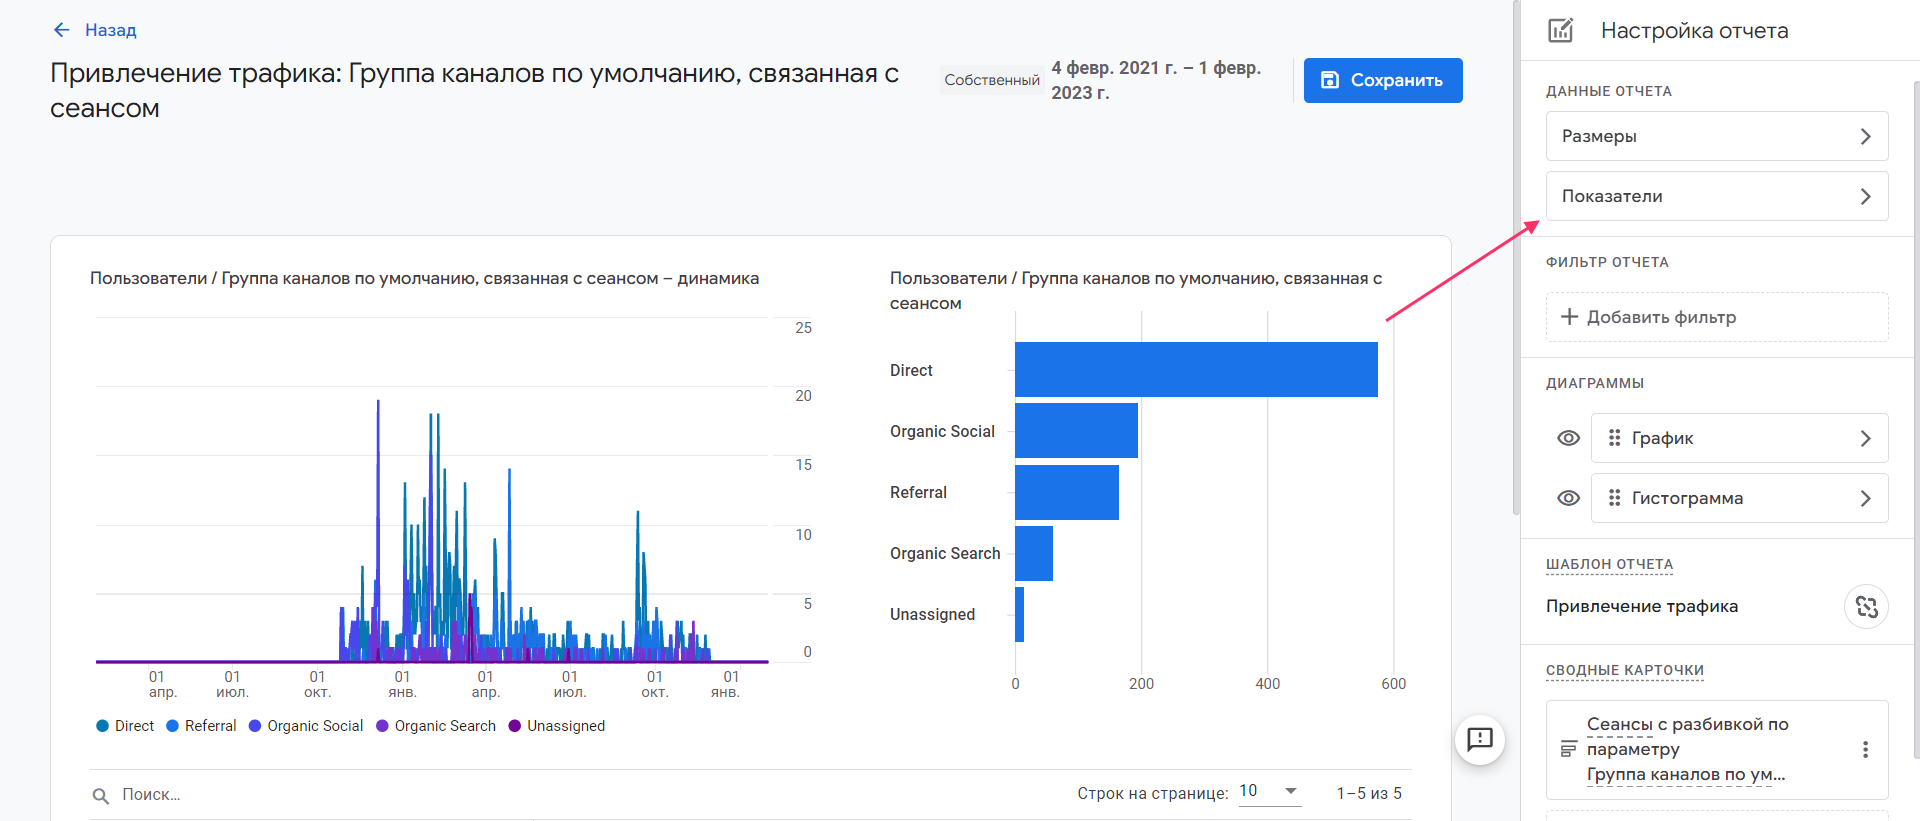
Task: Click drag handle icon beside Гистограмма
Action: click(1614, 498)
